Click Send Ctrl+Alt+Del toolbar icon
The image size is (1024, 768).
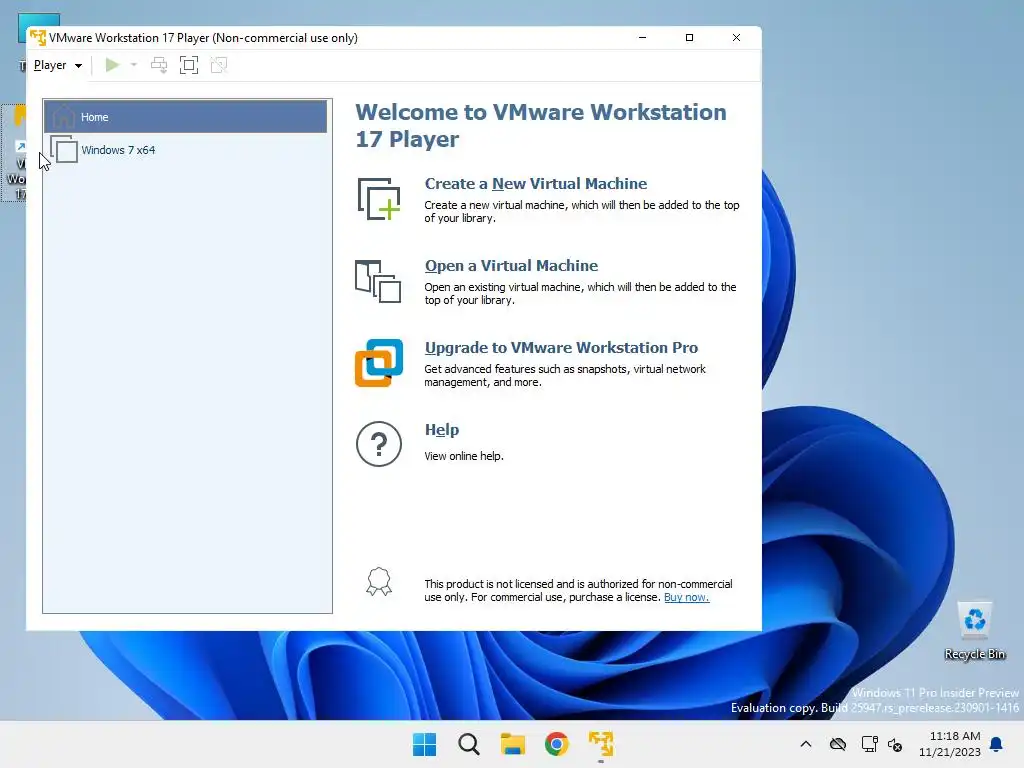tap(159, 65)
